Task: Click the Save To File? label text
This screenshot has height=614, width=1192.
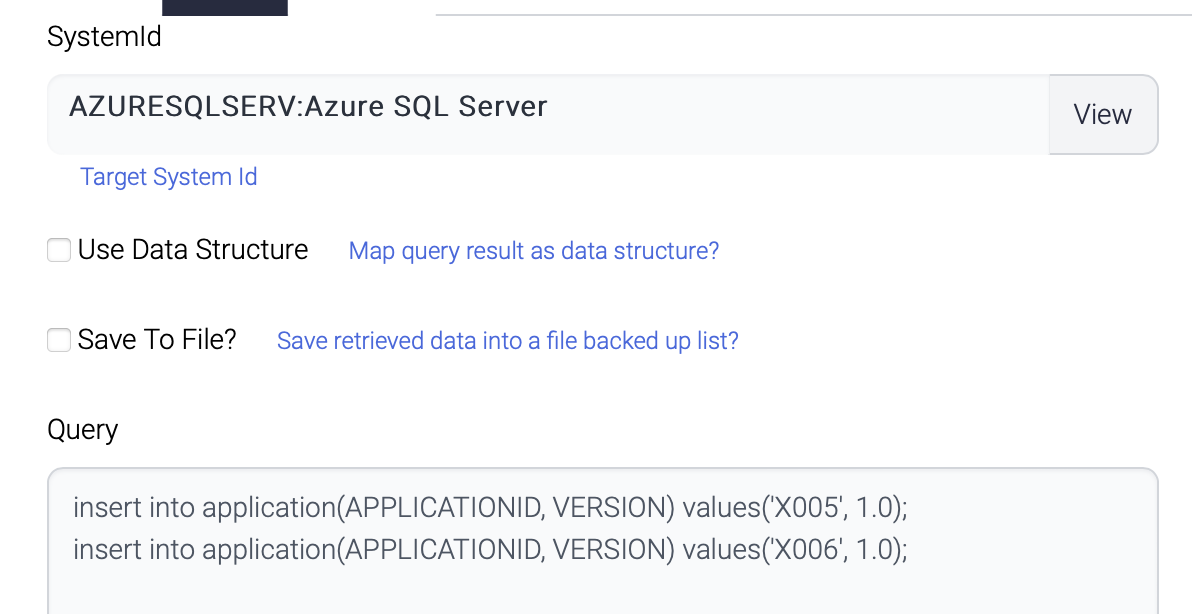Action: tap(157, 340)
